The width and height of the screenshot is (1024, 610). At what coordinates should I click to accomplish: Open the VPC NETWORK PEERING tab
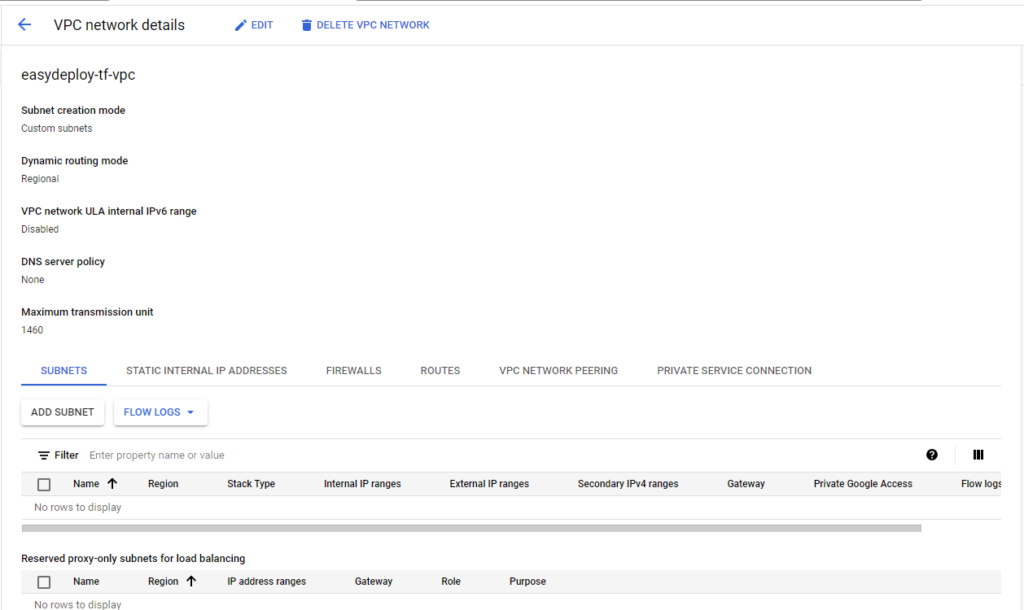click(x=559, y=370)
